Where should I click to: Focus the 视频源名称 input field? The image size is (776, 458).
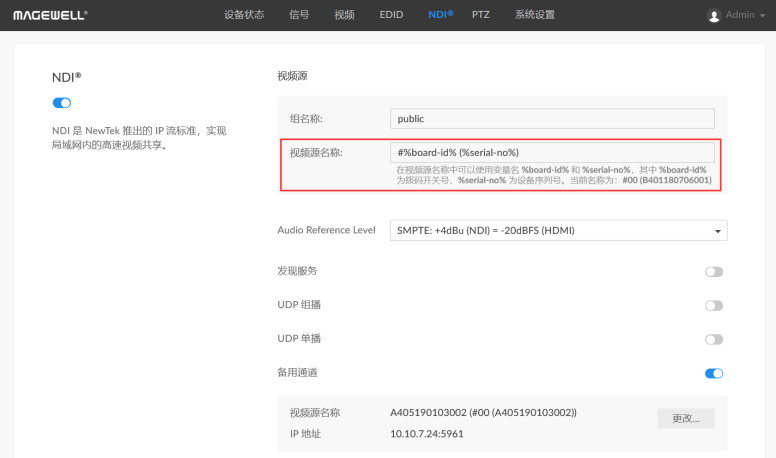point(552,152)
